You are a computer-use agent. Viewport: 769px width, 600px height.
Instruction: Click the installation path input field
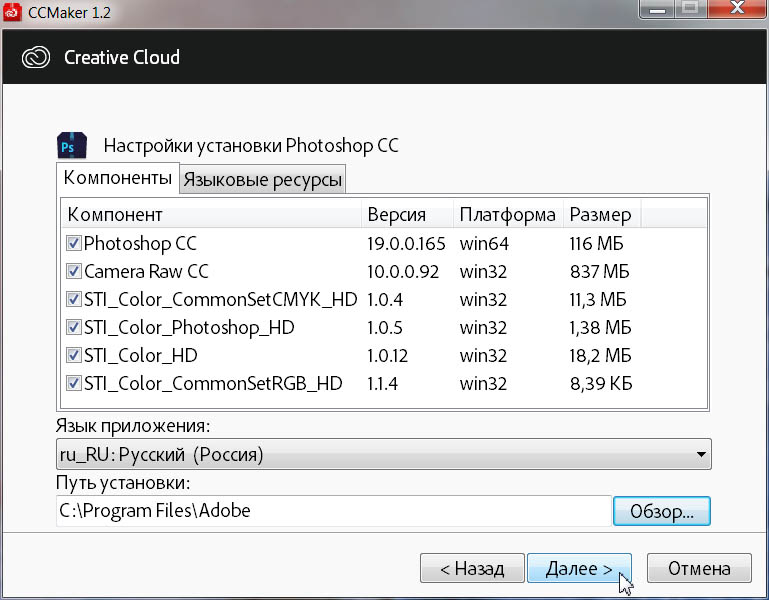[333, 511]
